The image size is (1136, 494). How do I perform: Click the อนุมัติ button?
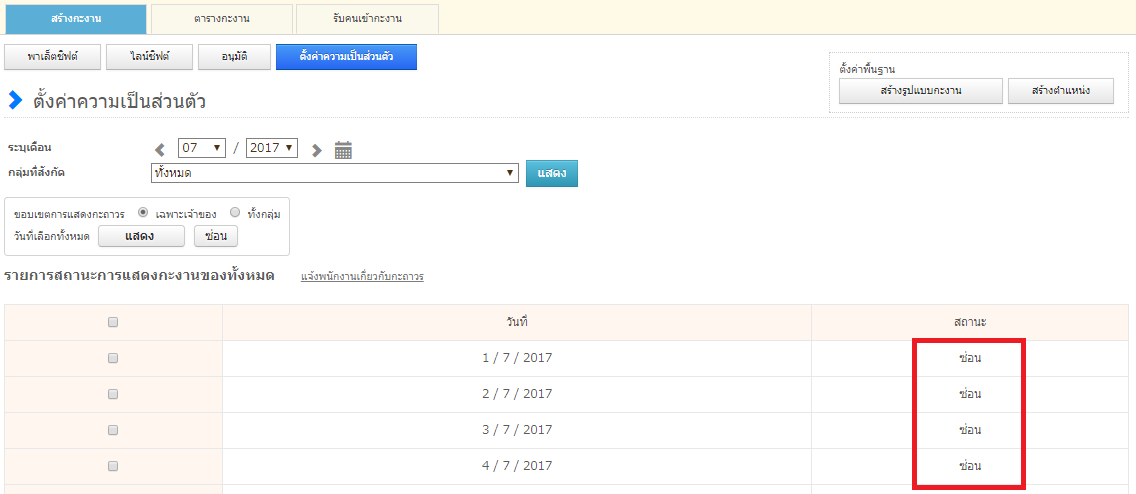pyautogui.click(x=234, y=57)
